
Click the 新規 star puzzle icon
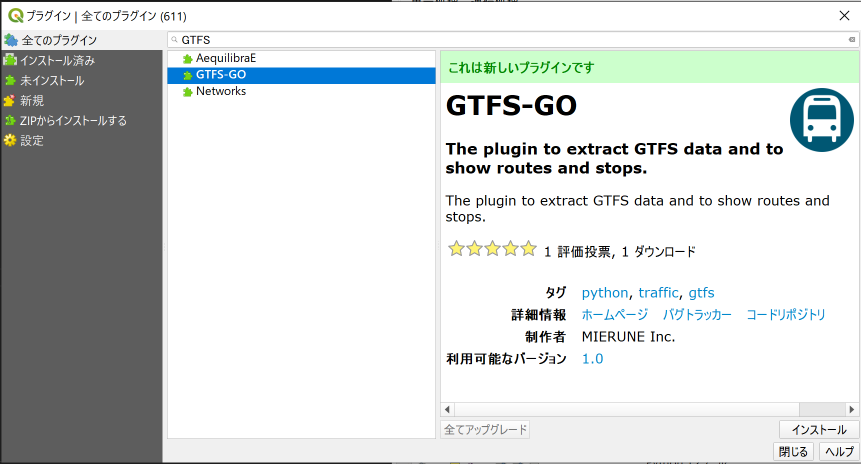pyautogui.click(x=9, y=100)
